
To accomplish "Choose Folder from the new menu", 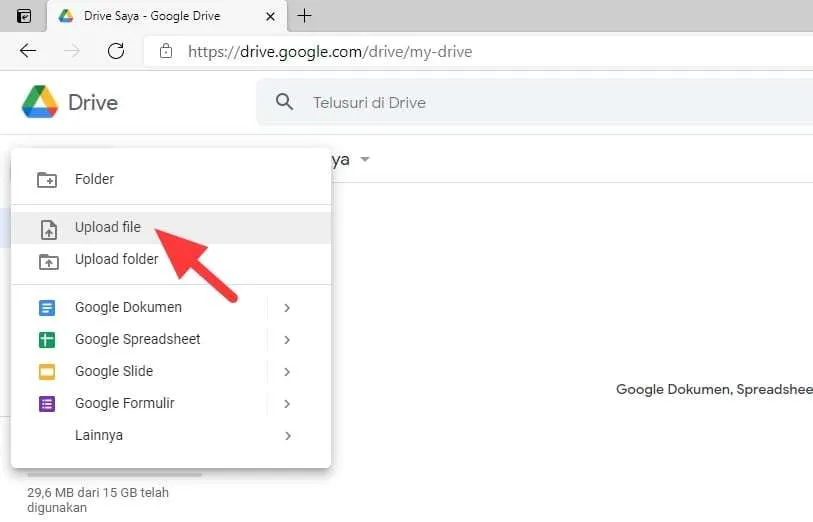I will point(171,179).
